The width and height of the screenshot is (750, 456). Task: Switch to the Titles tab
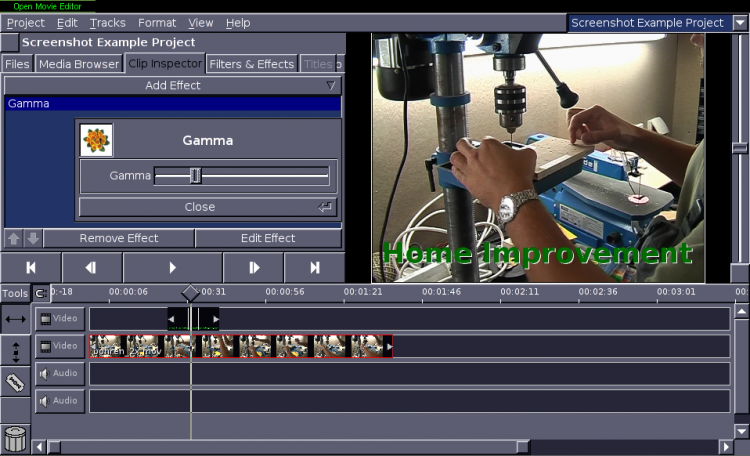318,64
